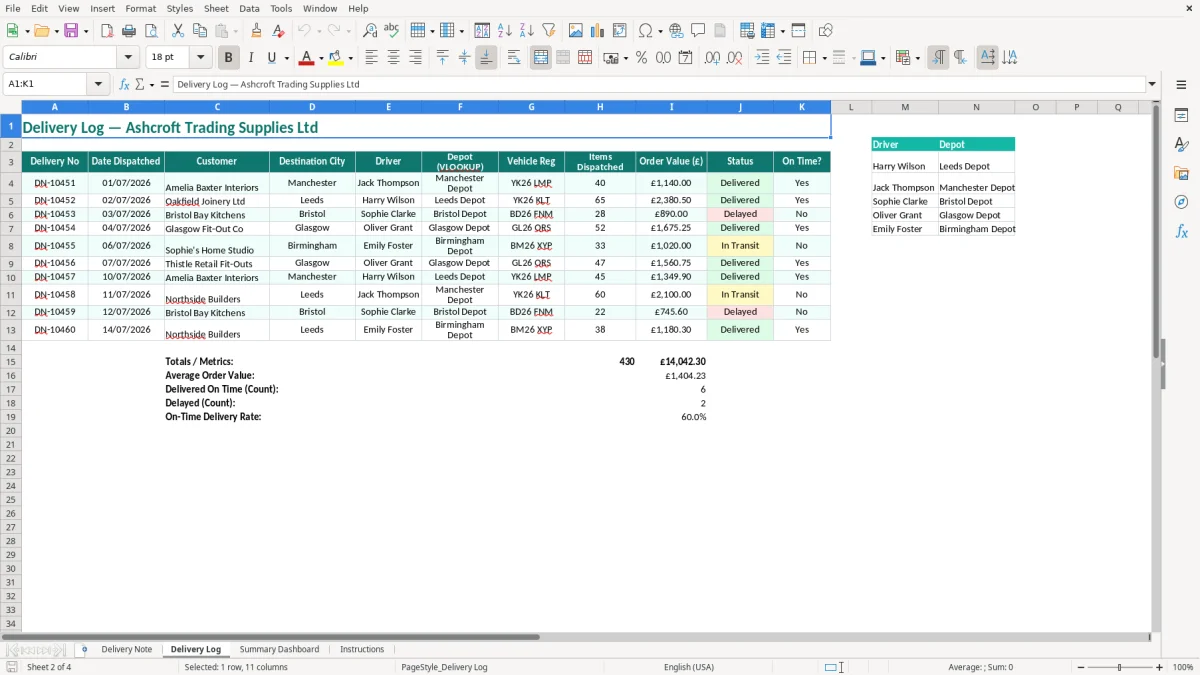Screen dimensions: 1200x675
Task: Open the Gallery in the sidebar
Action: point(1181,173)
